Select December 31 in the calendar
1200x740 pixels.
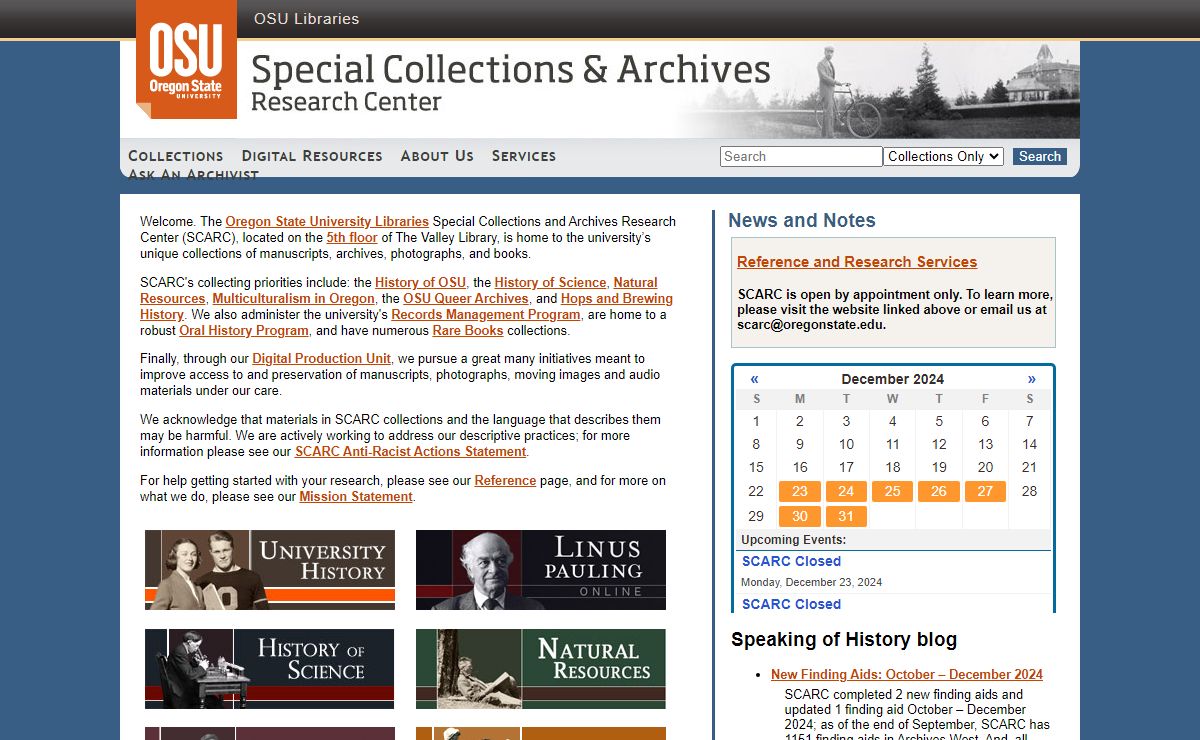point(846,517)
